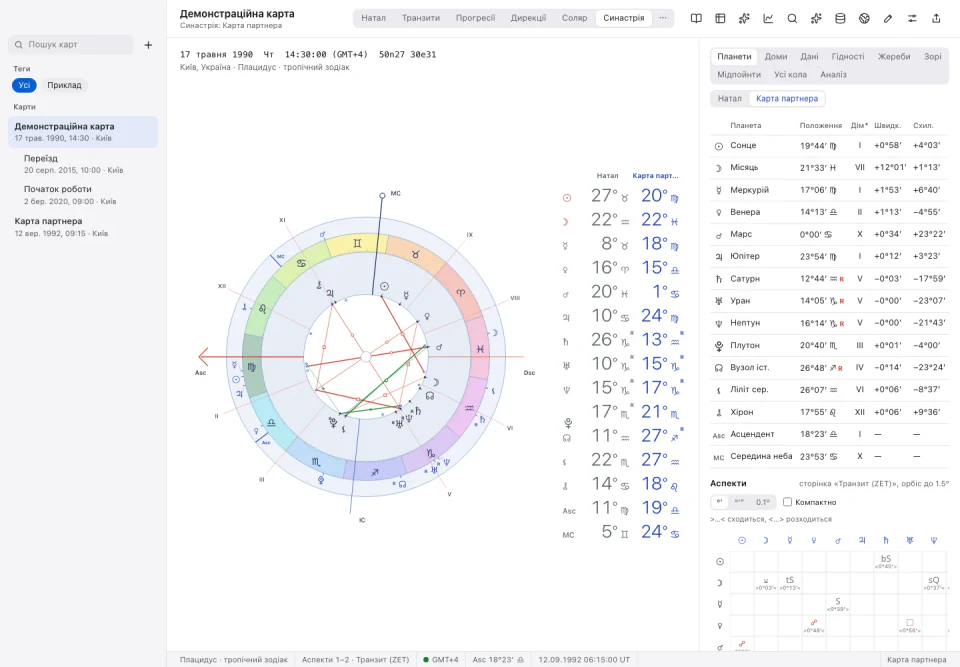
Task: Open the line graph toolbar icon
Action: (x=768, y=18)
